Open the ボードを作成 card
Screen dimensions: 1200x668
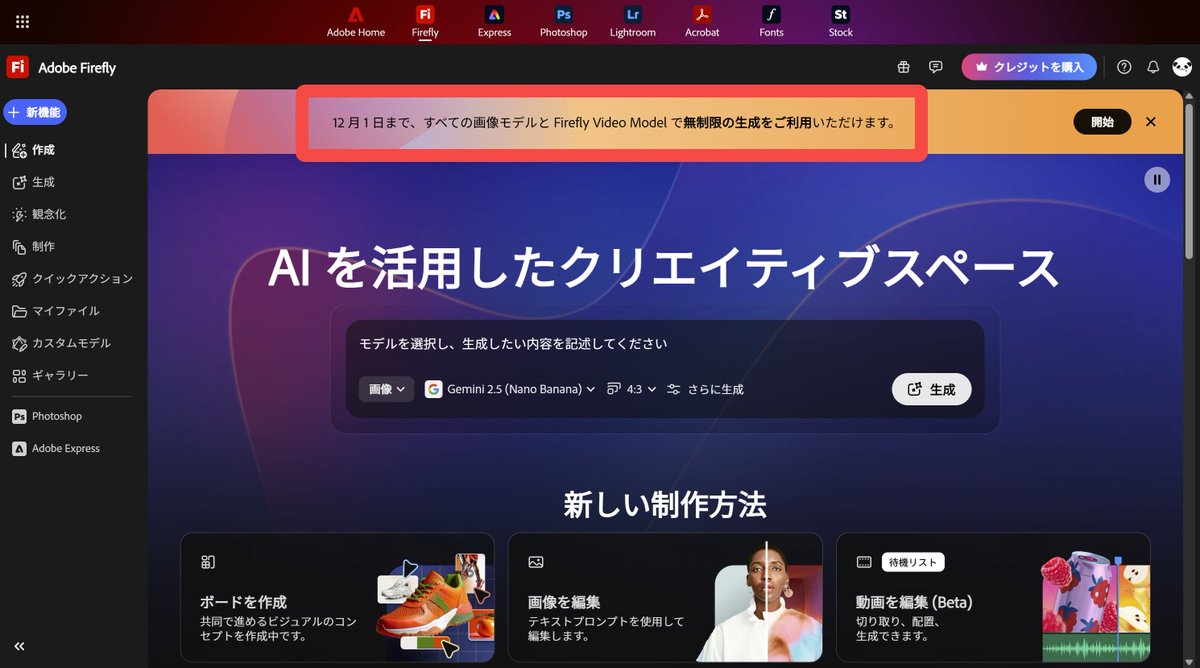tap(337, 597)
